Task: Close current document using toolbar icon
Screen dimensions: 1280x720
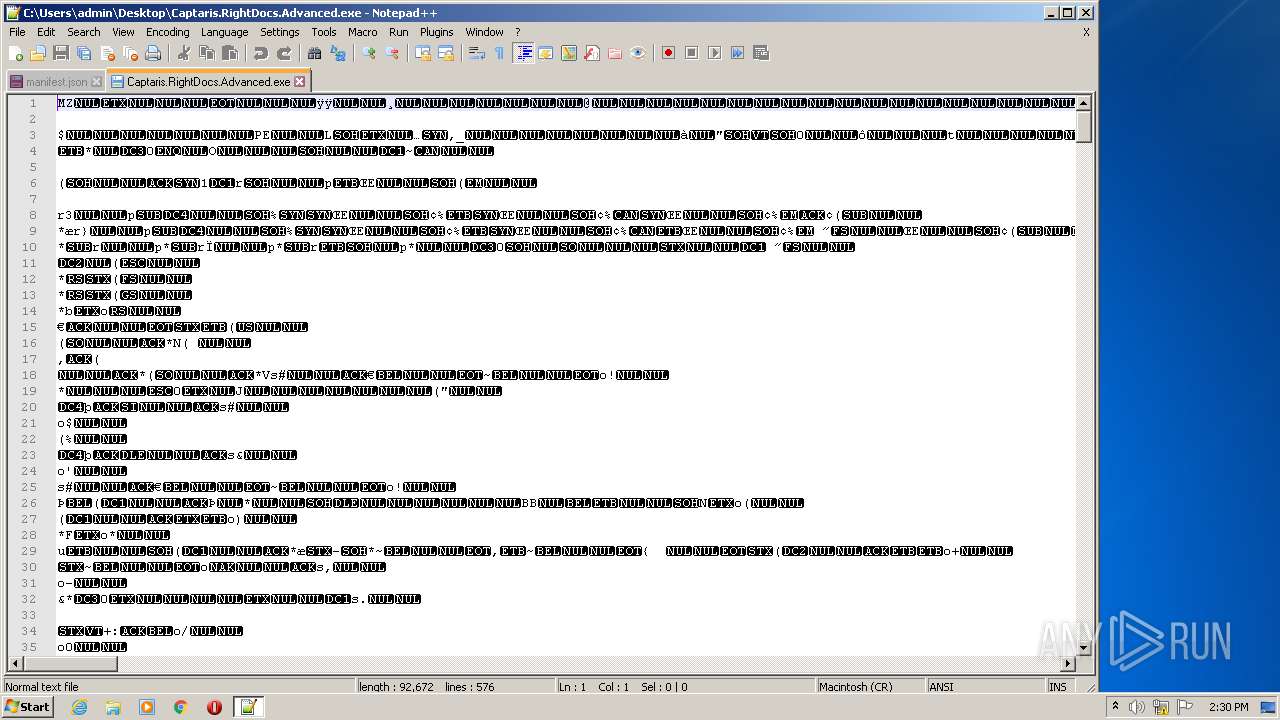Action: [x=107, y=53]
